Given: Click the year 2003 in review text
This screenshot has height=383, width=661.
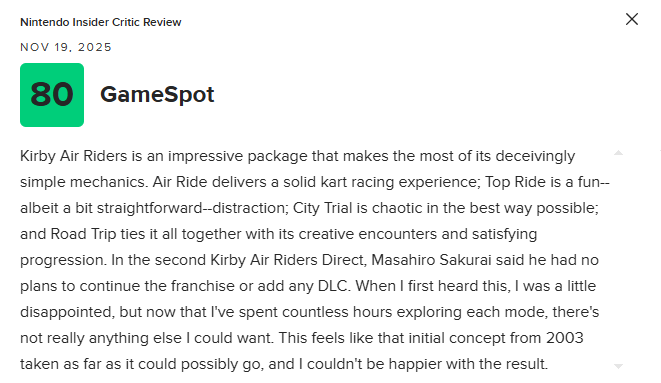Looking at the screenshot, I should coord(564,338).
